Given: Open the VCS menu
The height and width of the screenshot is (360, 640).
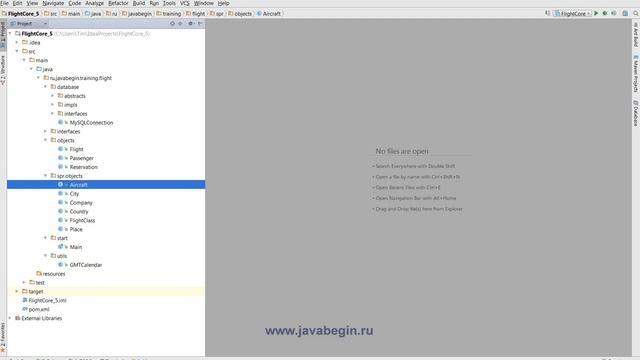Looking at the screenshot, I should pyautogui.click(x=184, y=3).
